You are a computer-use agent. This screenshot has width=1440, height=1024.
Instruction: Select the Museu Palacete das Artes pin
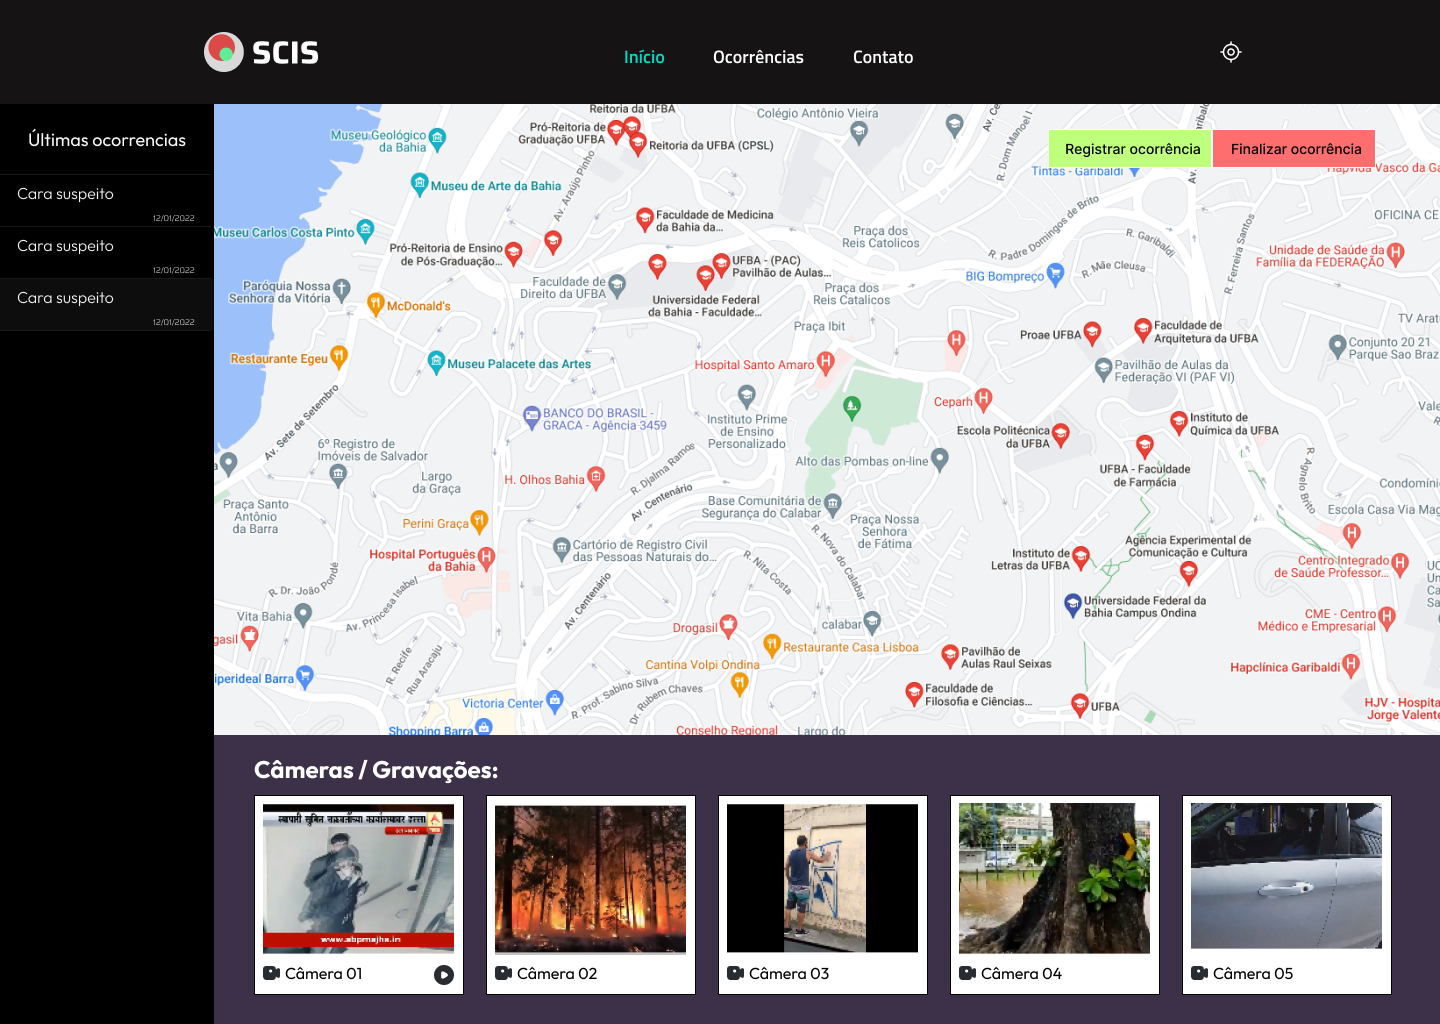[x=436, y=362]
